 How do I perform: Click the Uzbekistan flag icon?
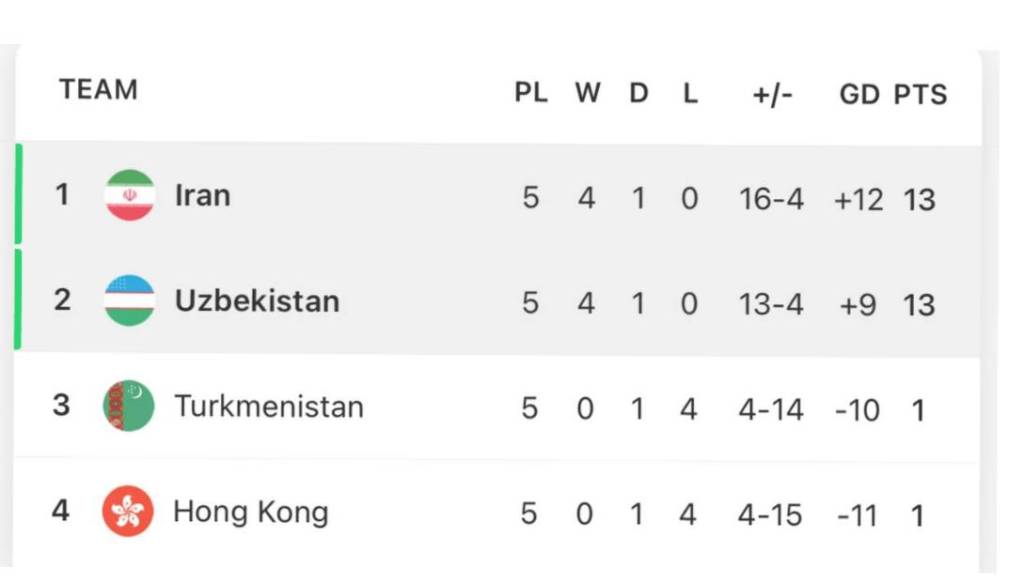[x=130, y=300]
